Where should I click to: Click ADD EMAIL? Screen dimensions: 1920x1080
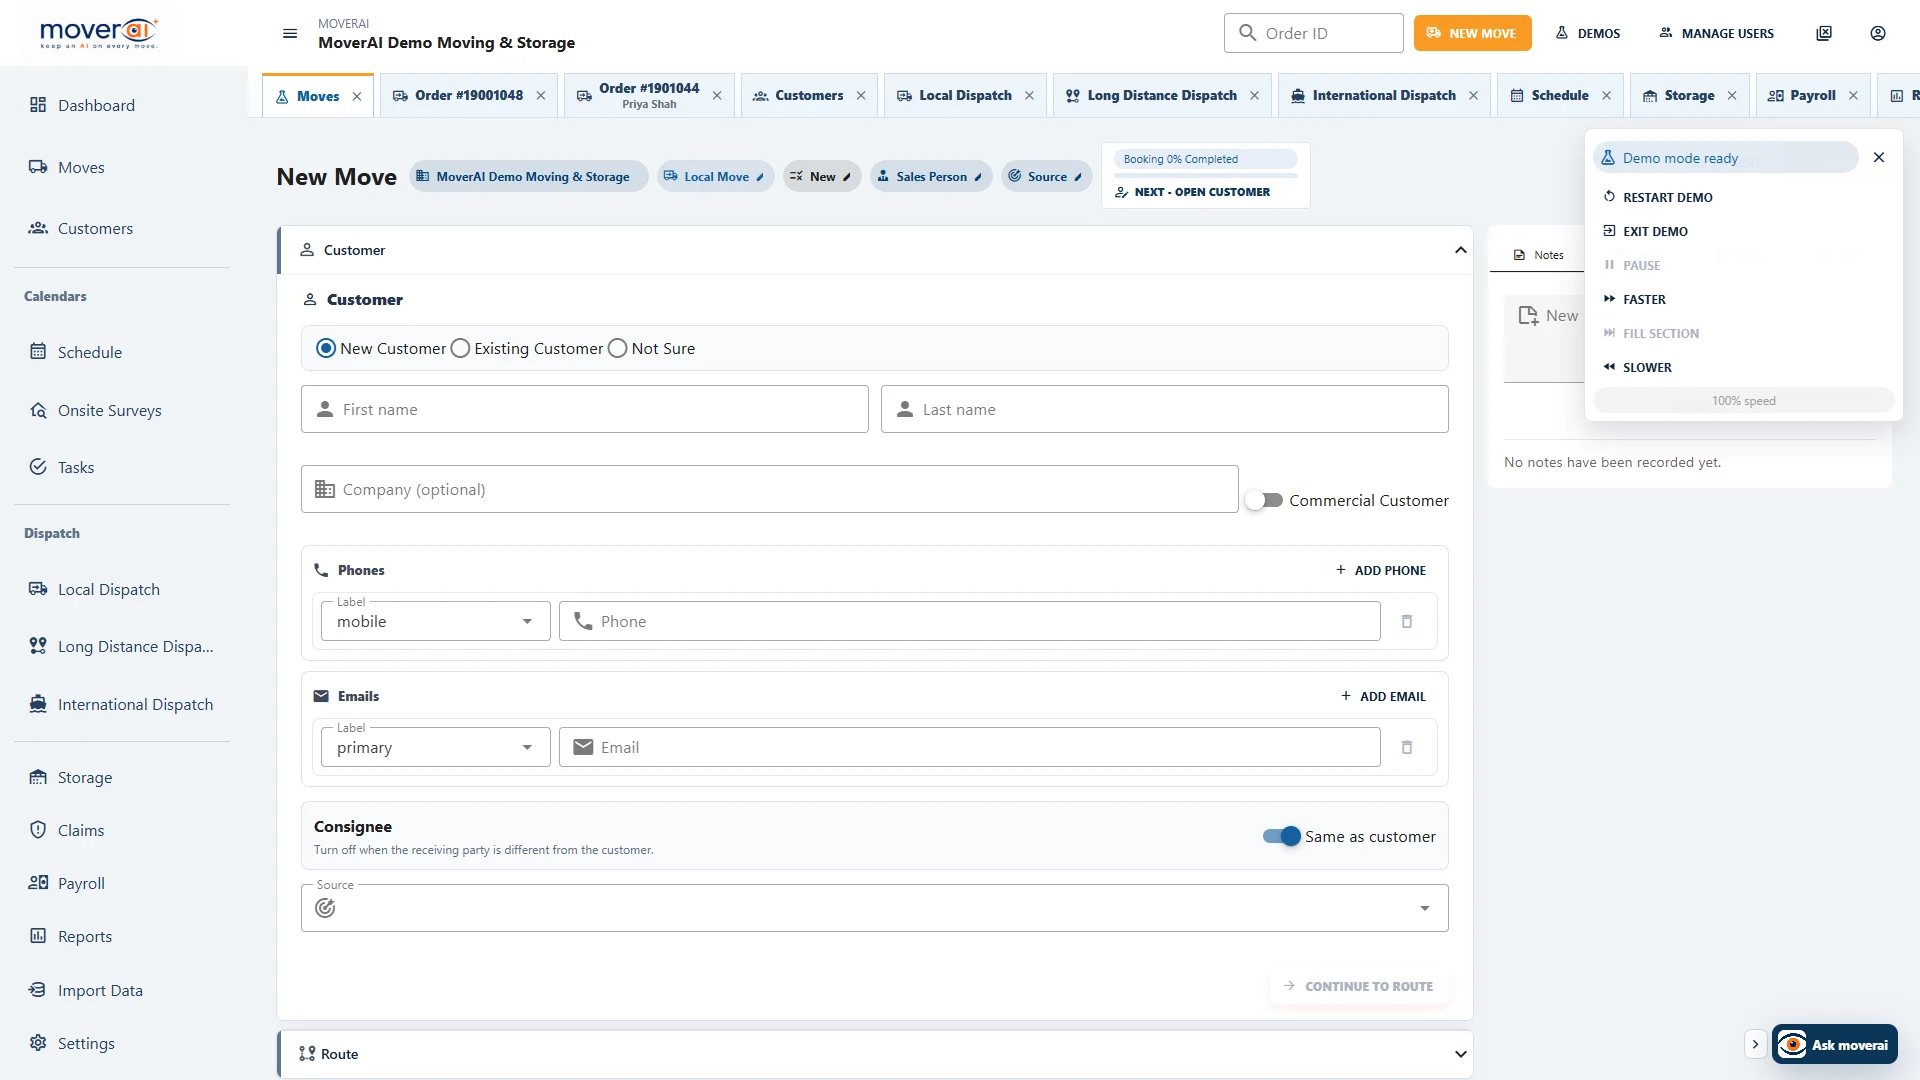pos(1384,696)
